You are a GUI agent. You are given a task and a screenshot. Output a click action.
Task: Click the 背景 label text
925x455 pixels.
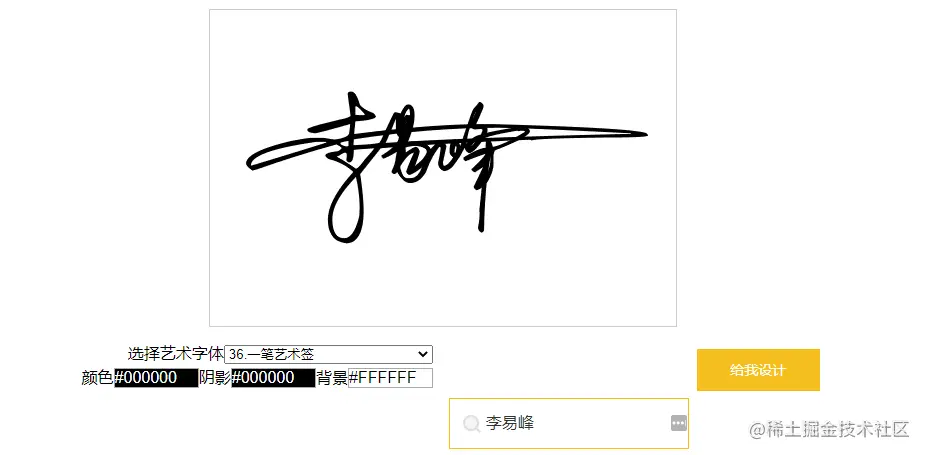[332, 378]
